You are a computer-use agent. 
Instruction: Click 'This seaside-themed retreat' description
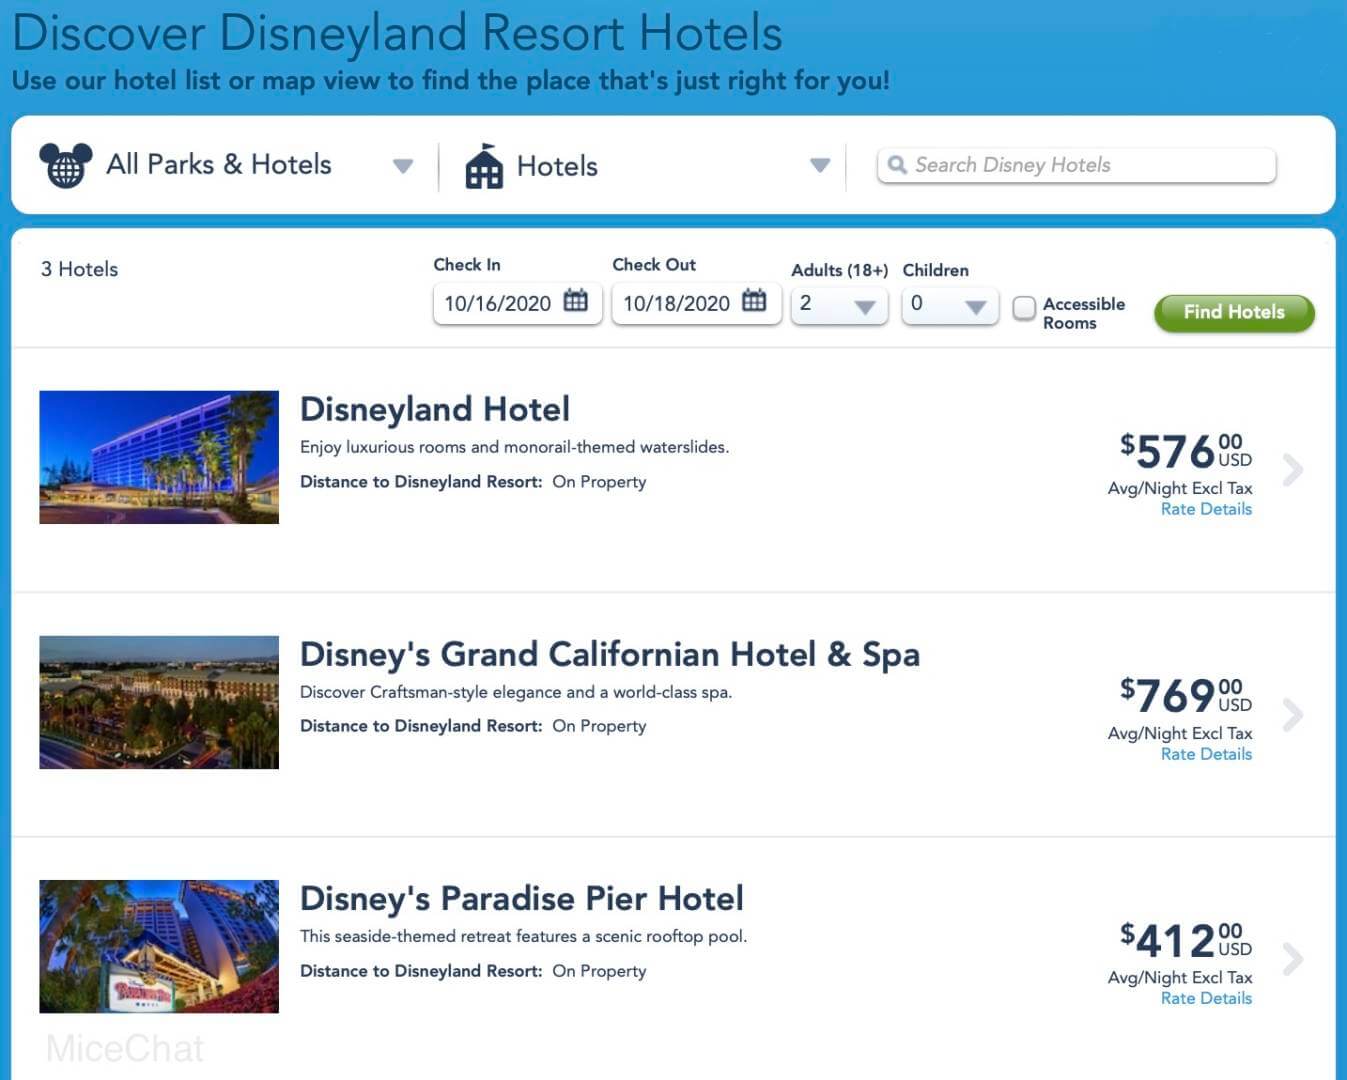(523, 936)
